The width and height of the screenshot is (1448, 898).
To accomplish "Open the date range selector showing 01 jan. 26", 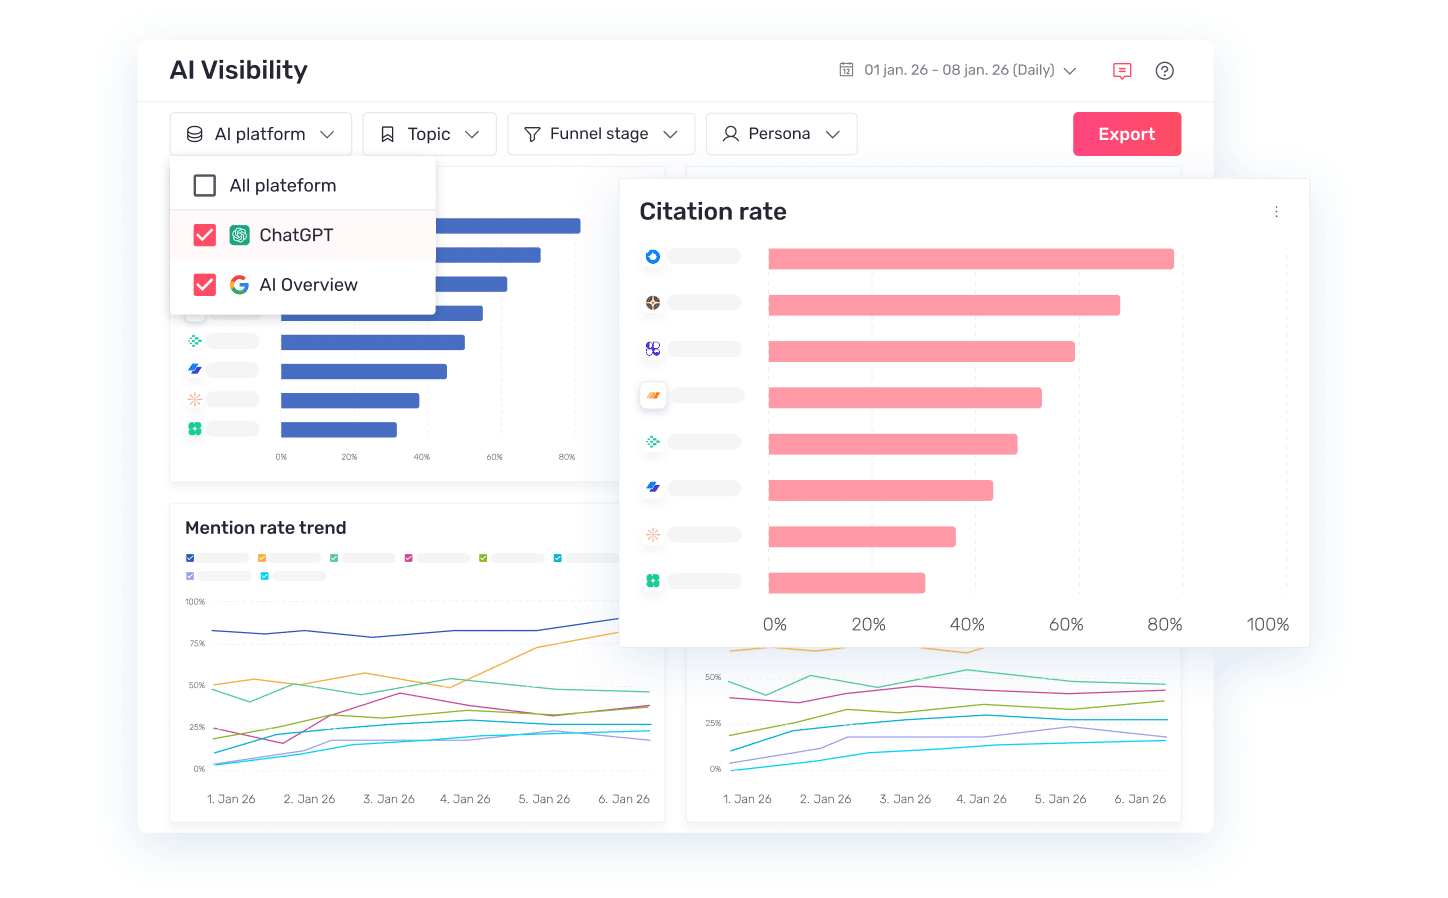I will tap(955, 70).
